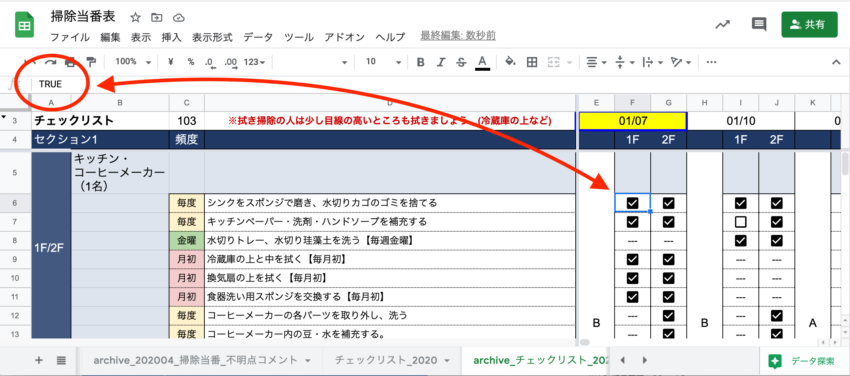Switch to チェックリスト_2020 sheet tab

pos(392,360)
